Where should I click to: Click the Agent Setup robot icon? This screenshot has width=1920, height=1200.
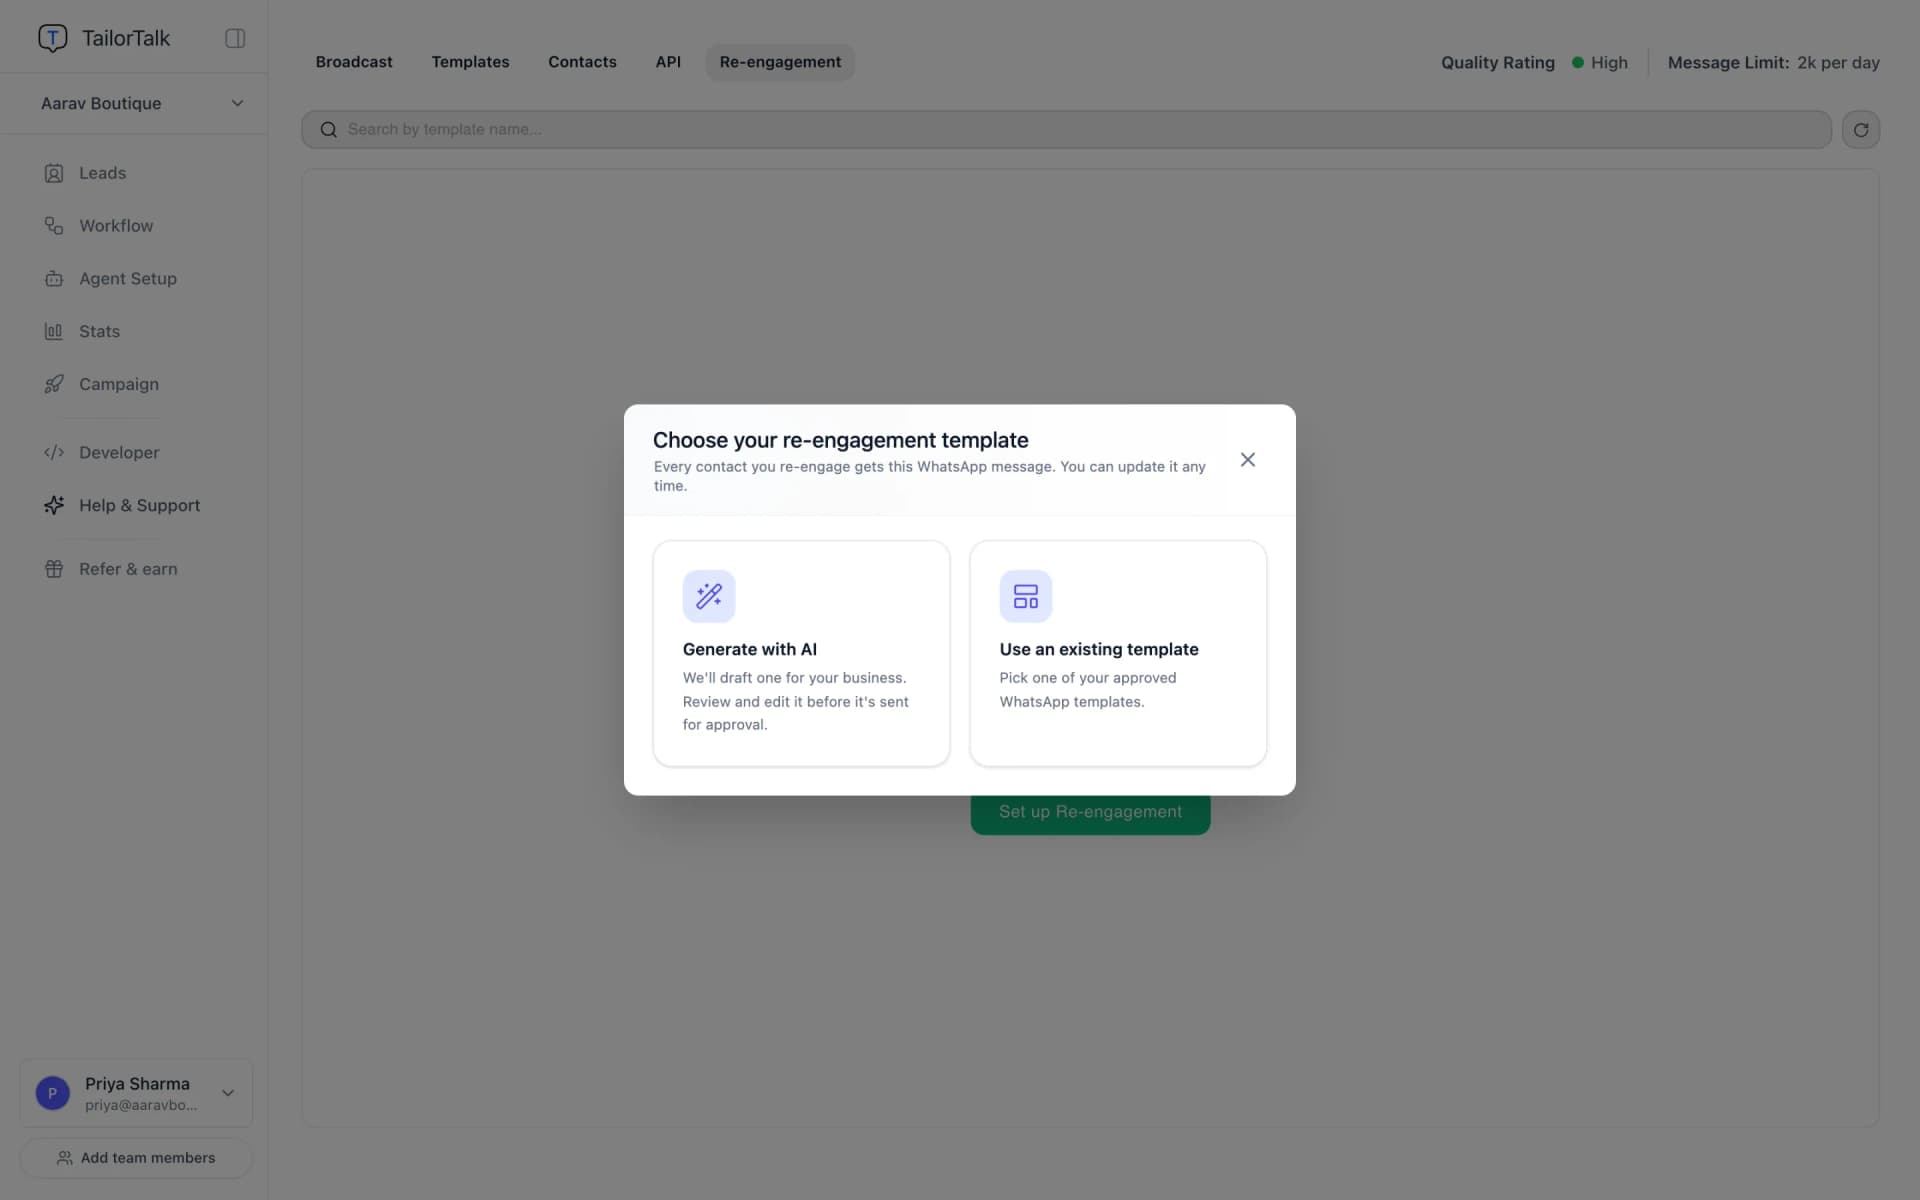[54, 279]
